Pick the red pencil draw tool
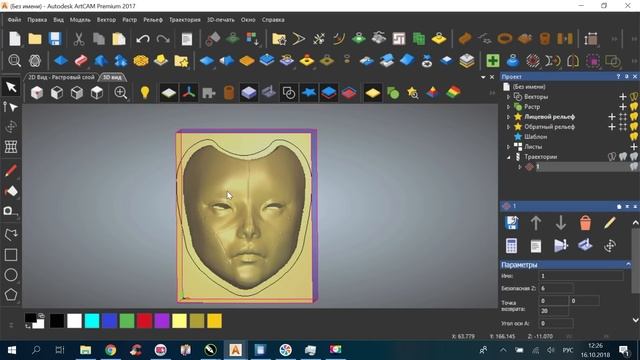This screenshot has height=360, width=640. pos(11,171)
